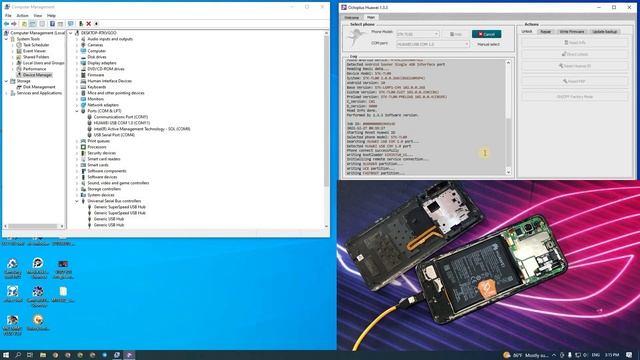Click the ON/OFF Factory Mode button
Screen dimensions: 640x360
[575, 97]
